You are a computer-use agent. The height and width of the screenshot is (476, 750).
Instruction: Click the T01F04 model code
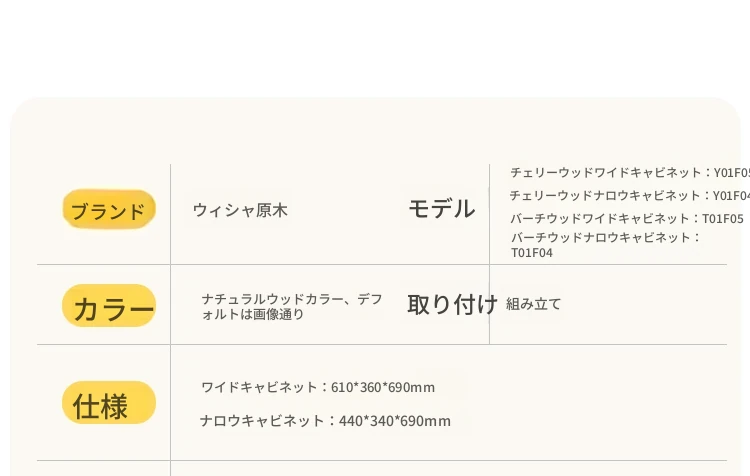tap(532, 253)
